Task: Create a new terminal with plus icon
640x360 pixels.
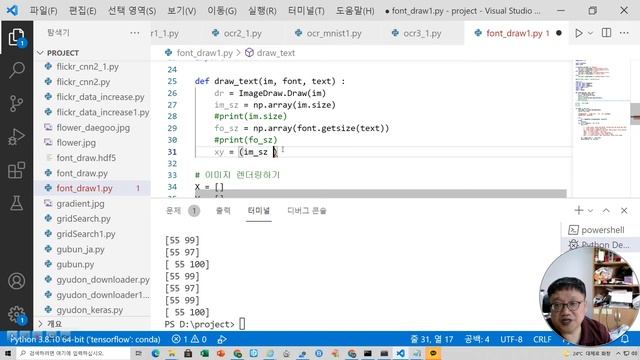Action: (578, 210)
